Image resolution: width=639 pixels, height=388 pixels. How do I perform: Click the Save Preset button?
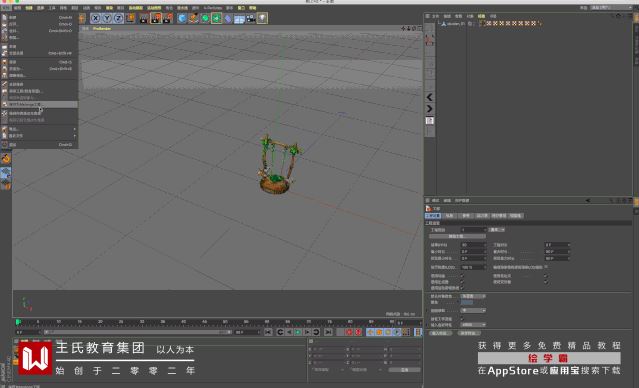point(468,333)
